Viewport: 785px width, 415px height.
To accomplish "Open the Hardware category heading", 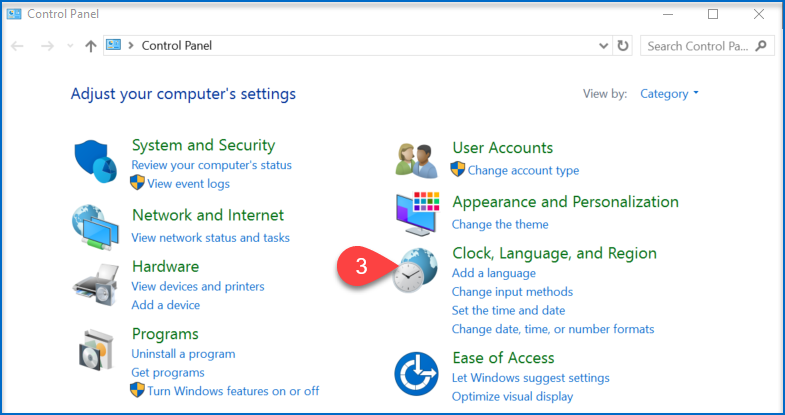I will [165, 266].
